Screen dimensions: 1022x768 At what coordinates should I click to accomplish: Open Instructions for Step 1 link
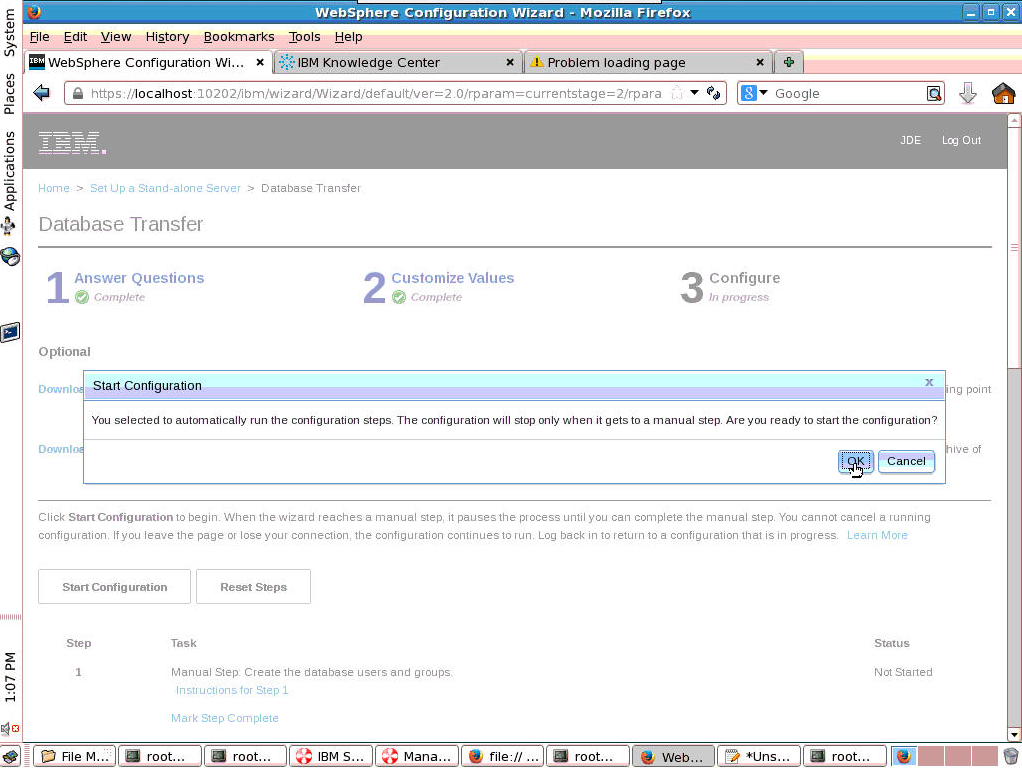231,690
